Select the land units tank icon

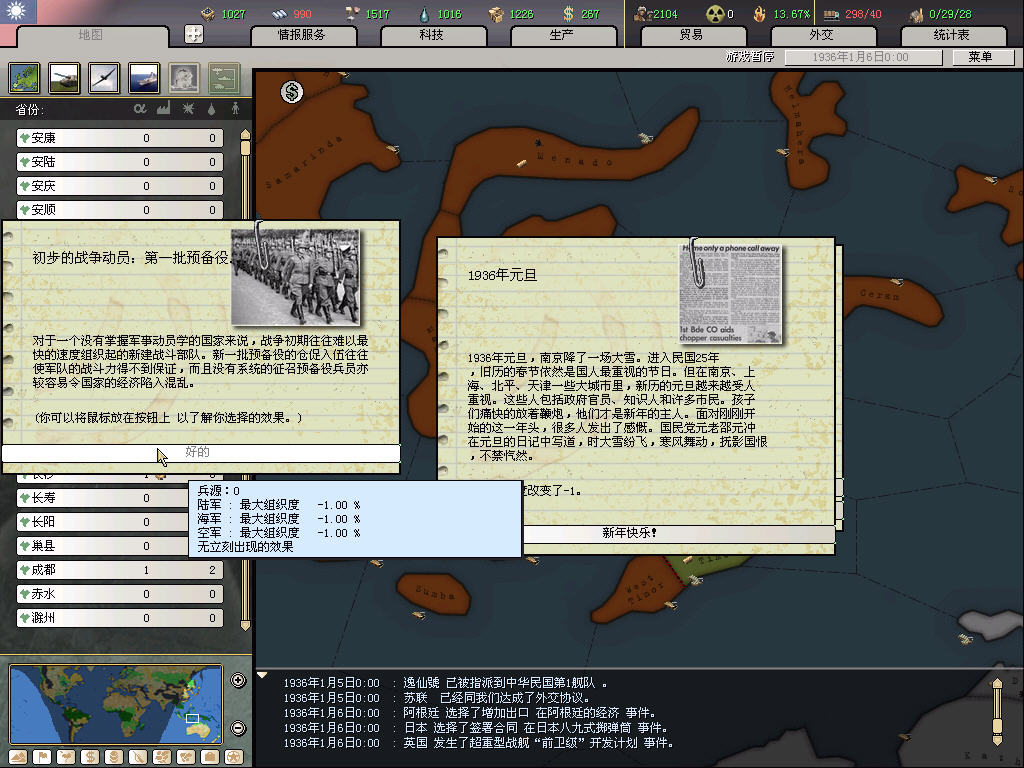[x=65, y=78]
